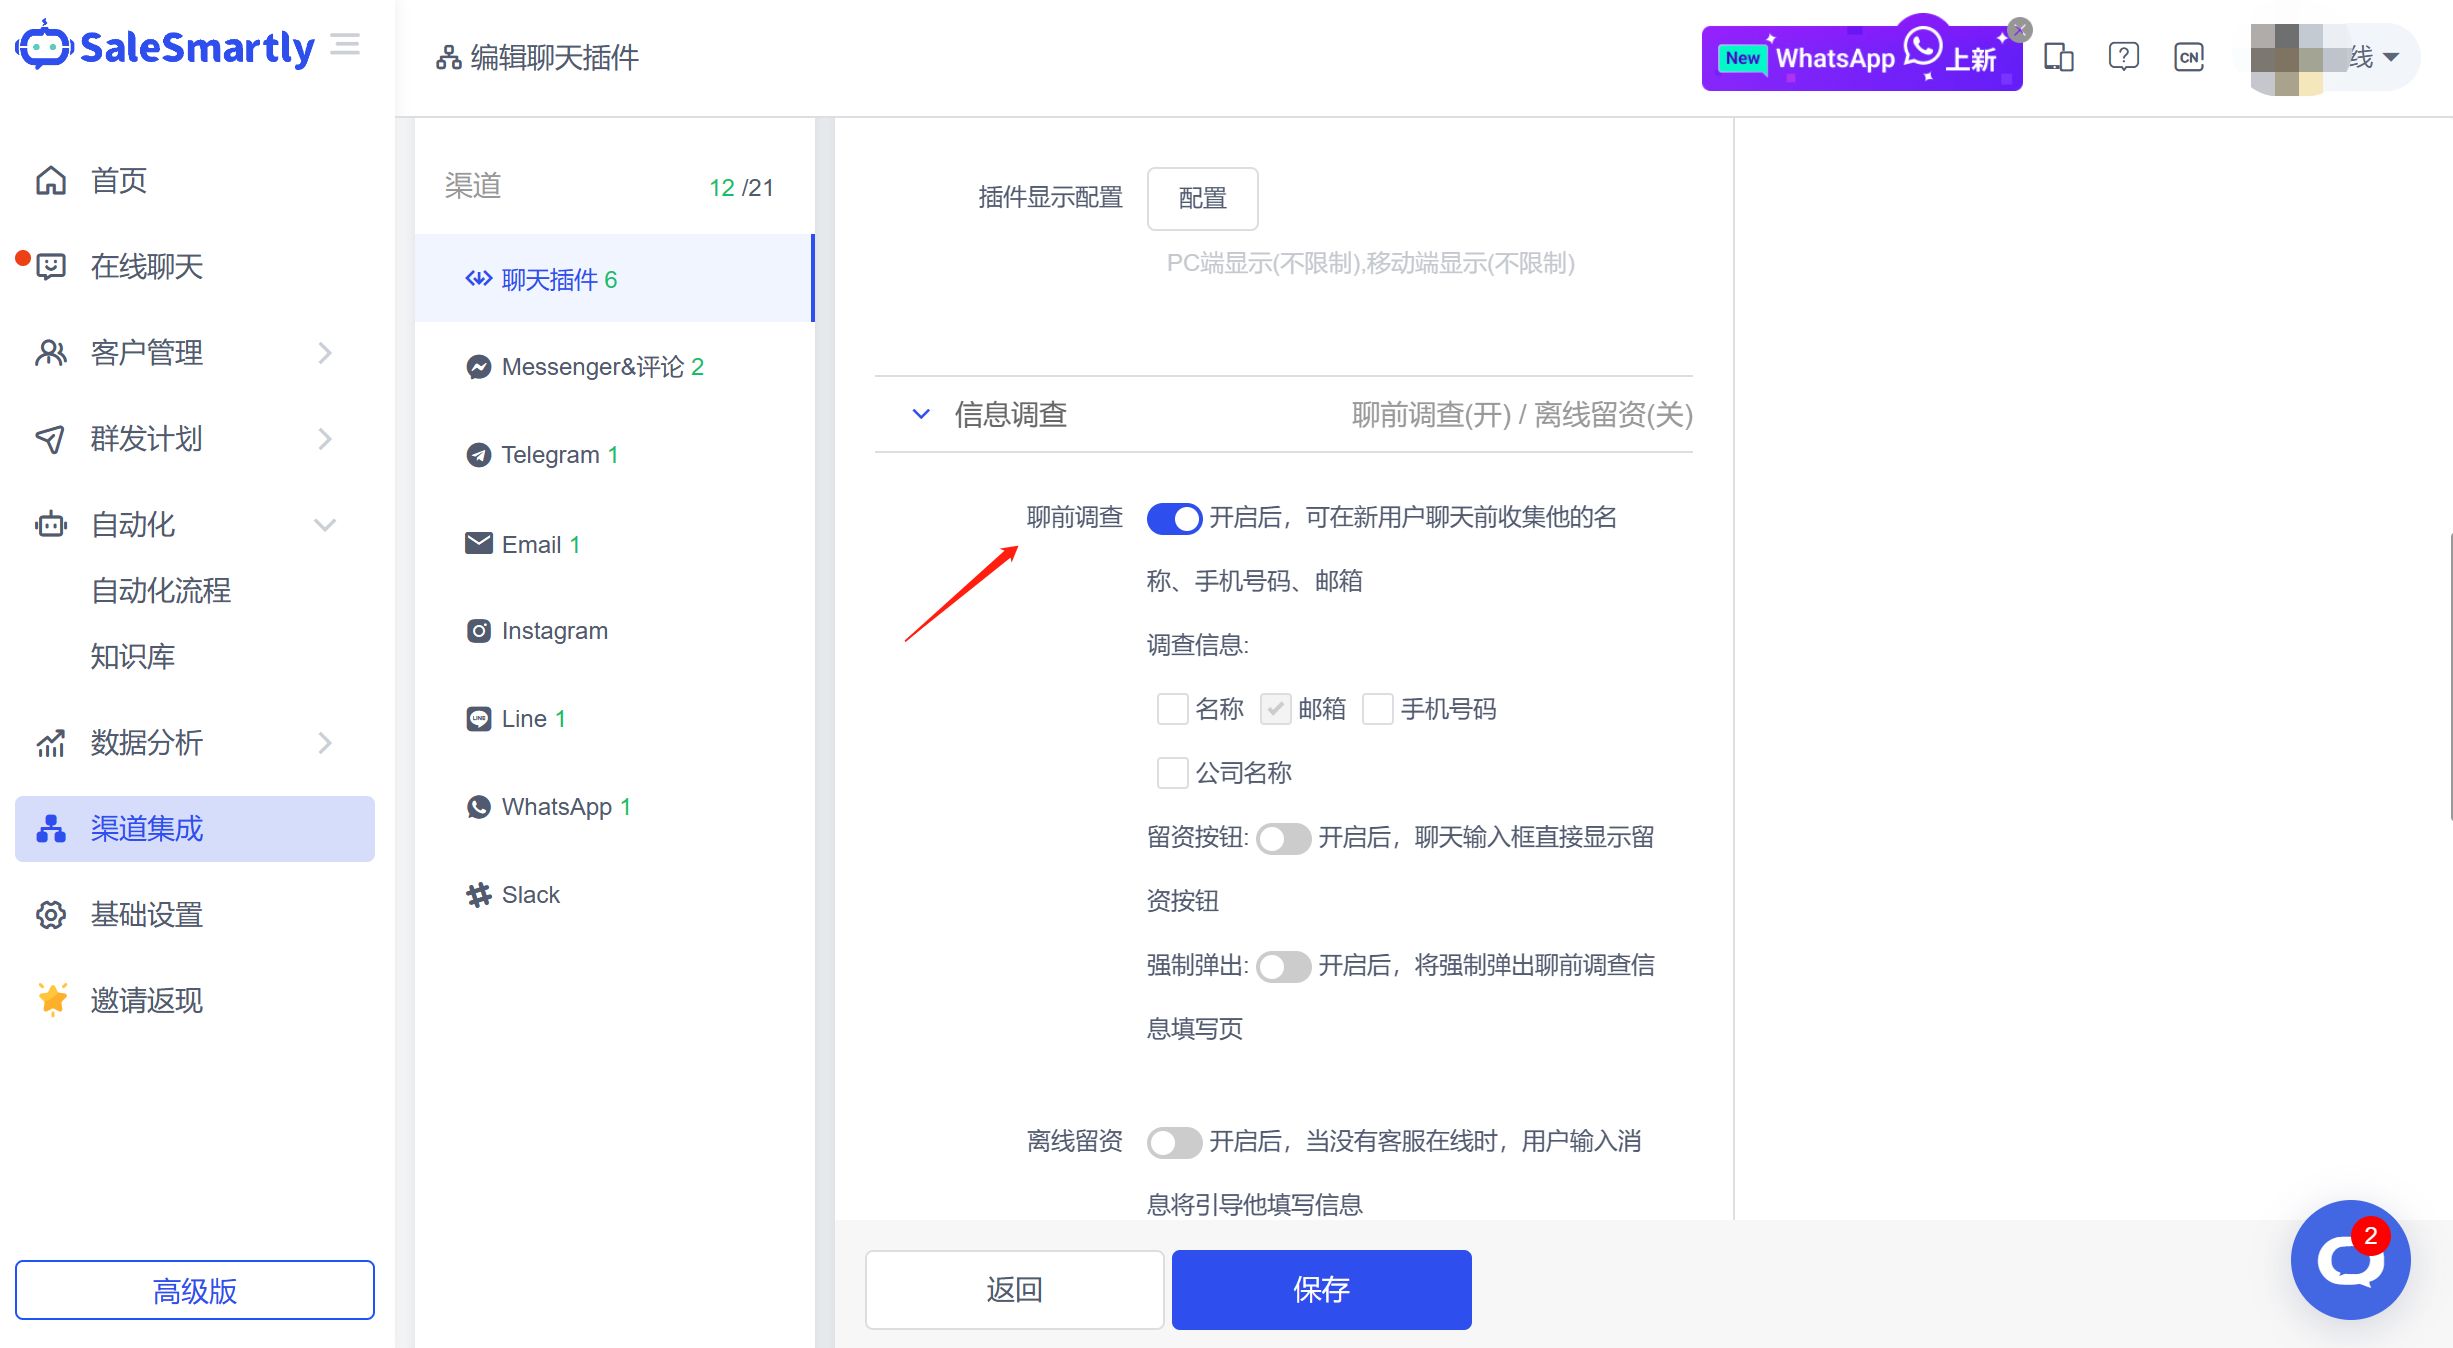The image size is (2453, 1348).
Task: Tick the 公司名称 checkbox
Action: (1172, 773)
